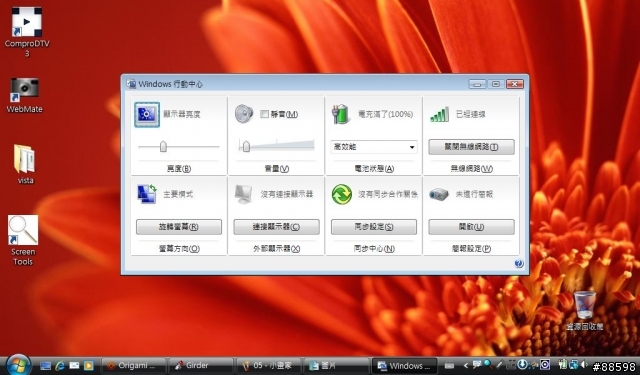Switch to the 05 - 小畫家 taskbar window
The width and height of the screenshot is (640, 375).
point(268,366)
